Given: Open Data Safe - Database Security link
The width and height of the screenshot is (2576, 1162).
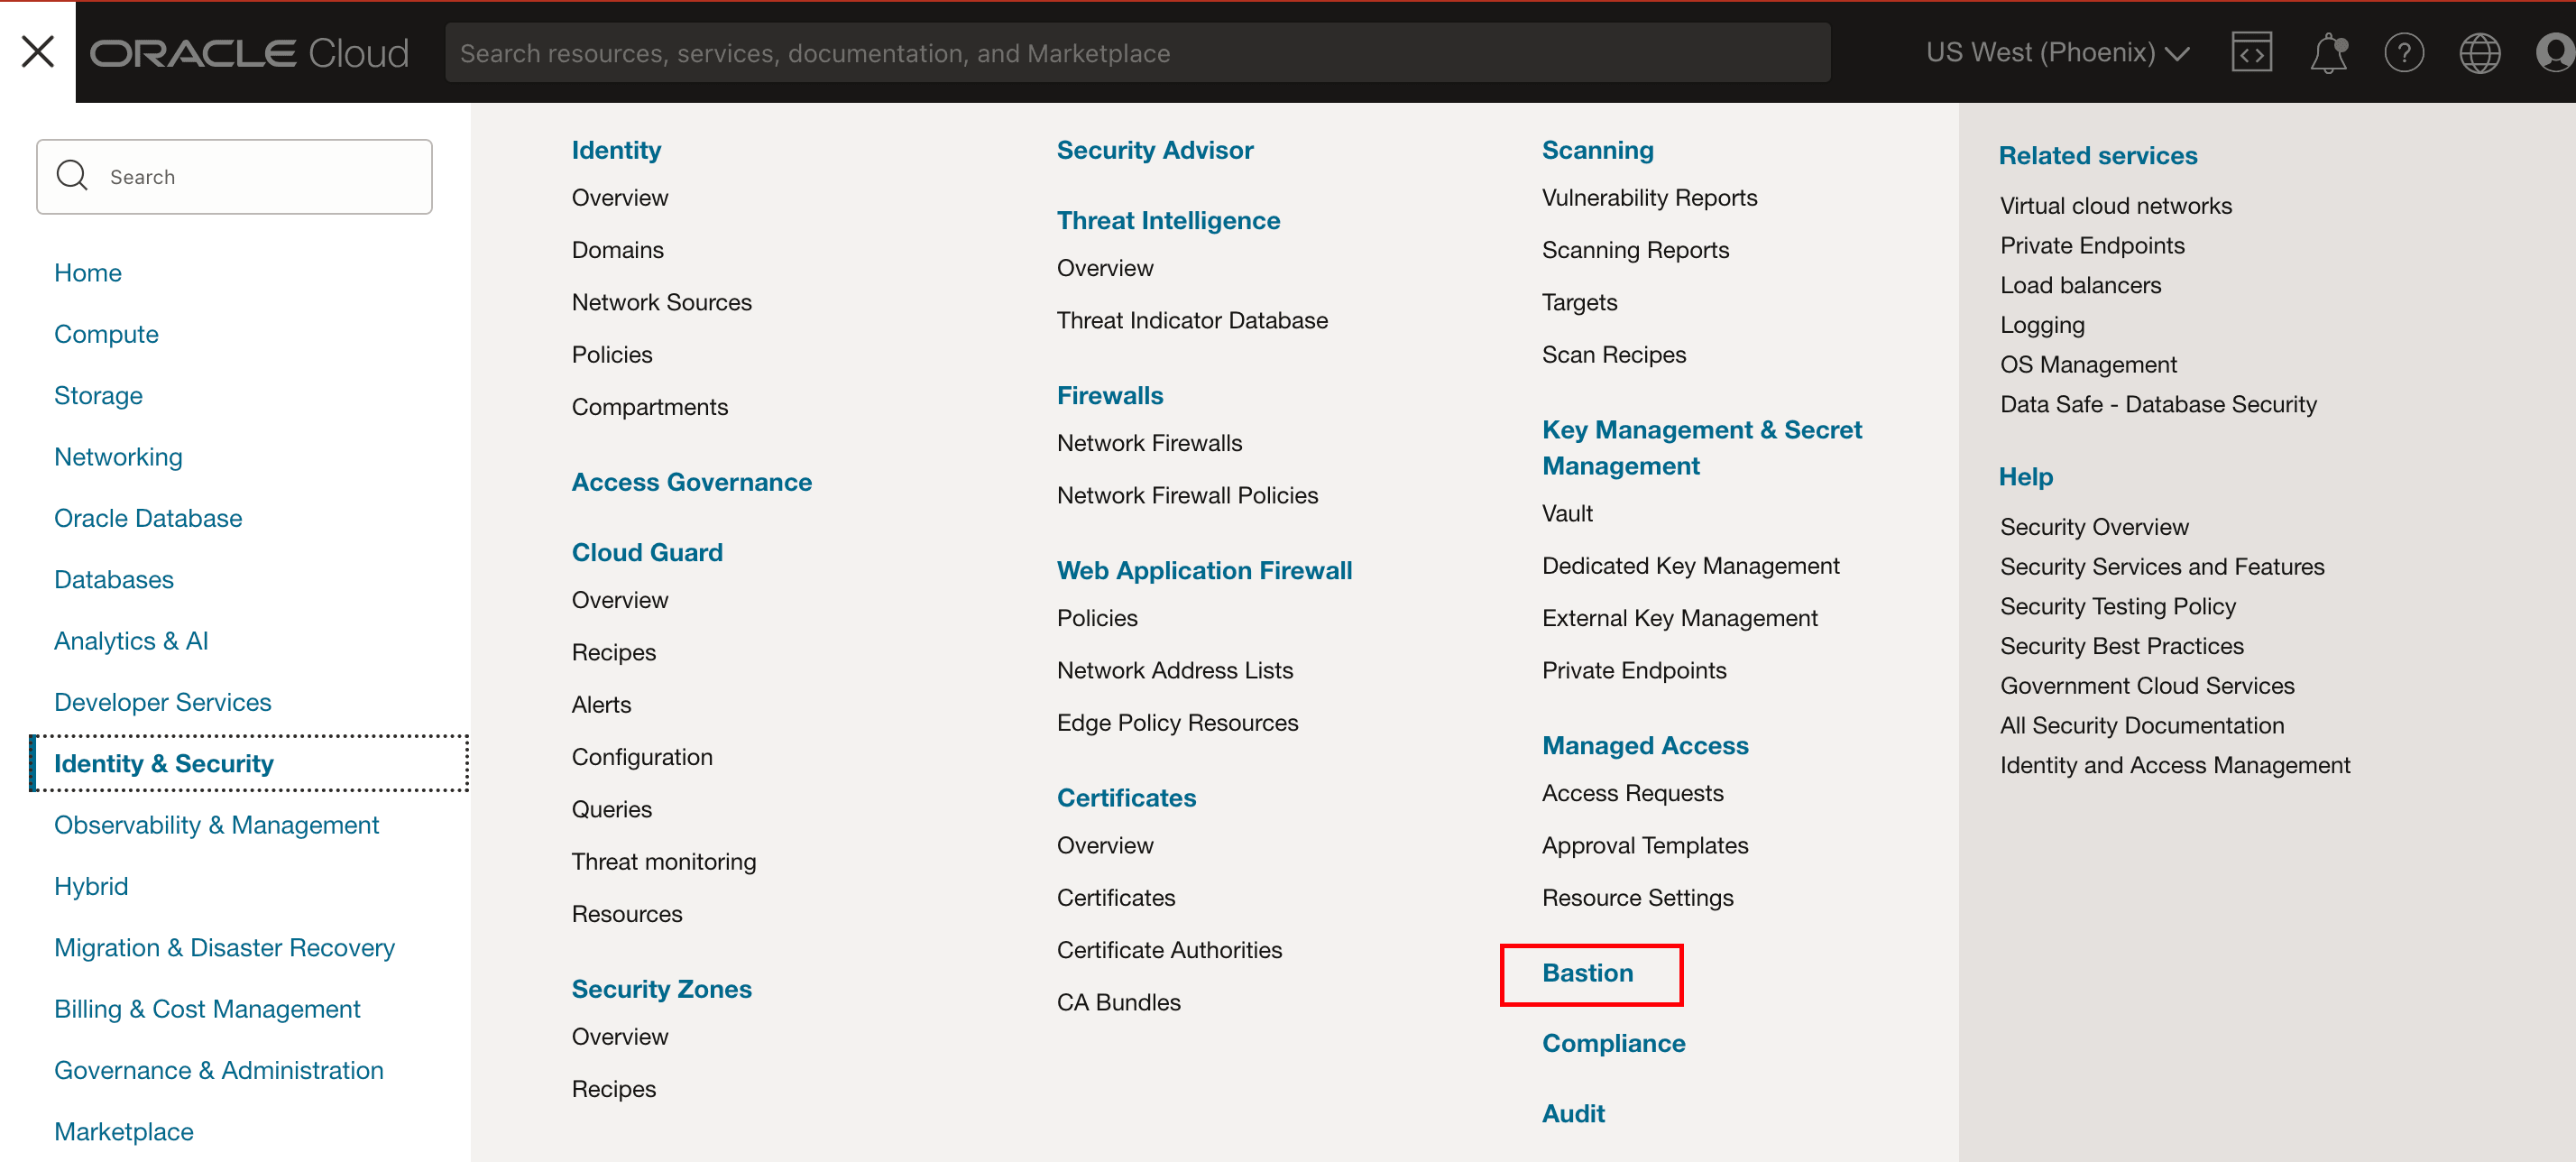Looking at the screenshot, I should pyautogui.click(x=2158, y=404).
